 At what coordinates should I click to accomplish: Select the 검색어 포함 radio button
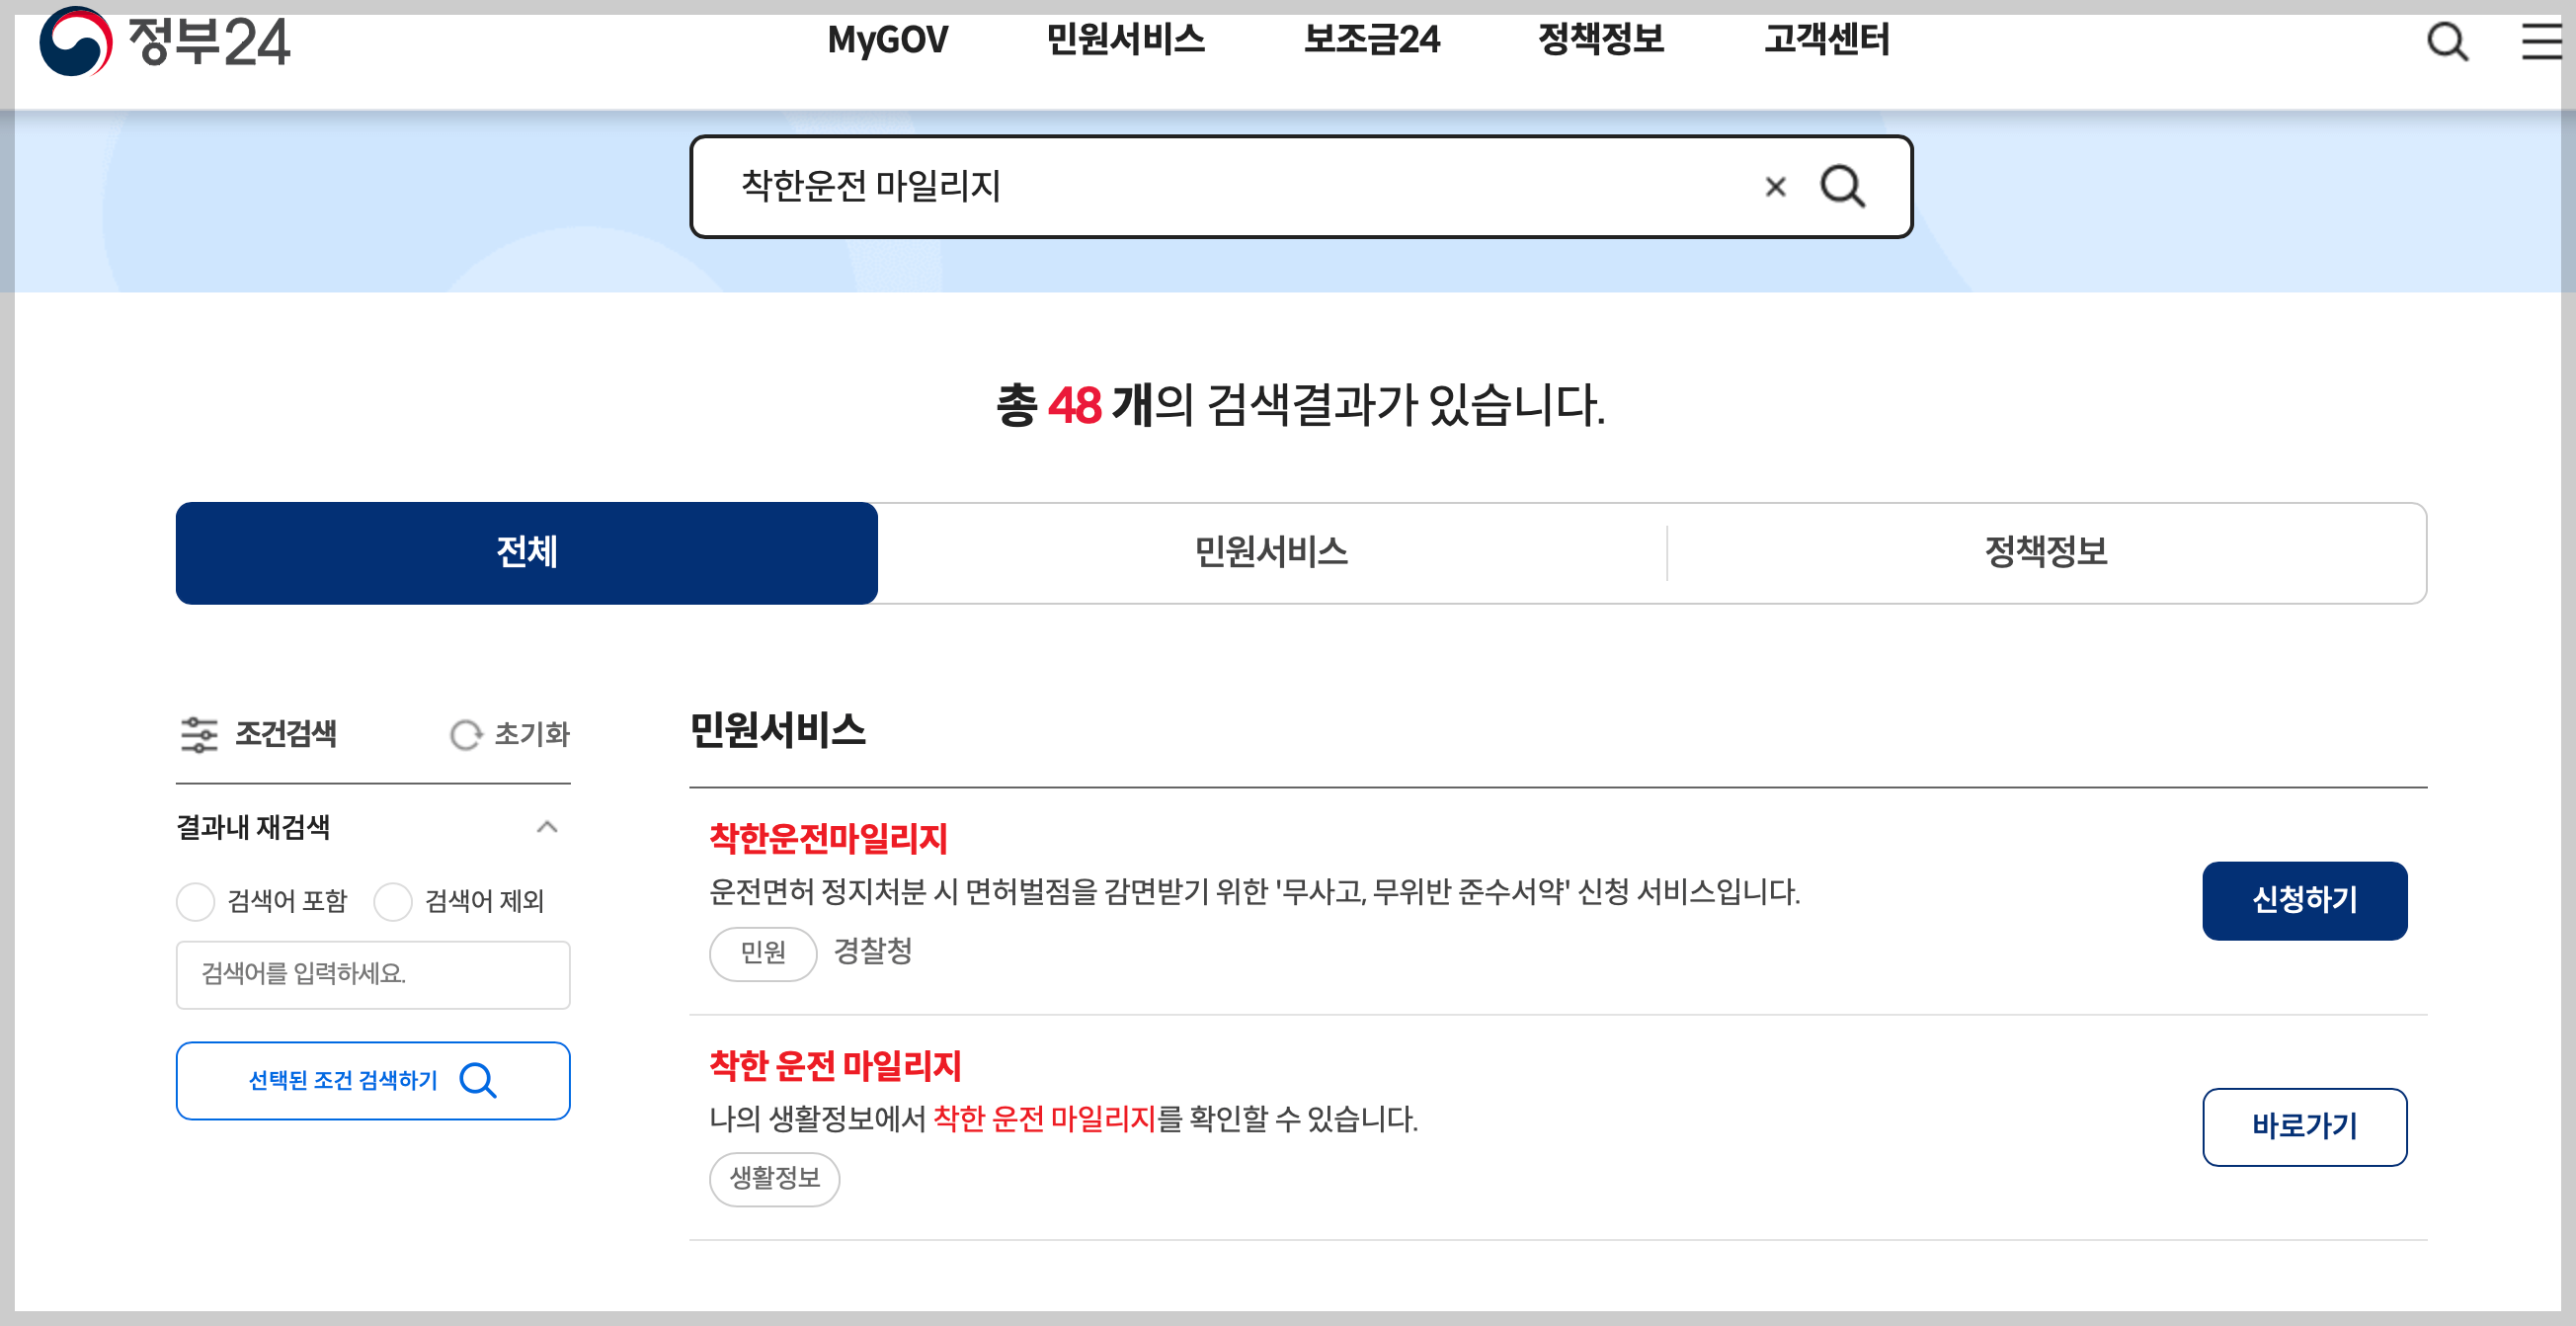[x=196, y=901]
